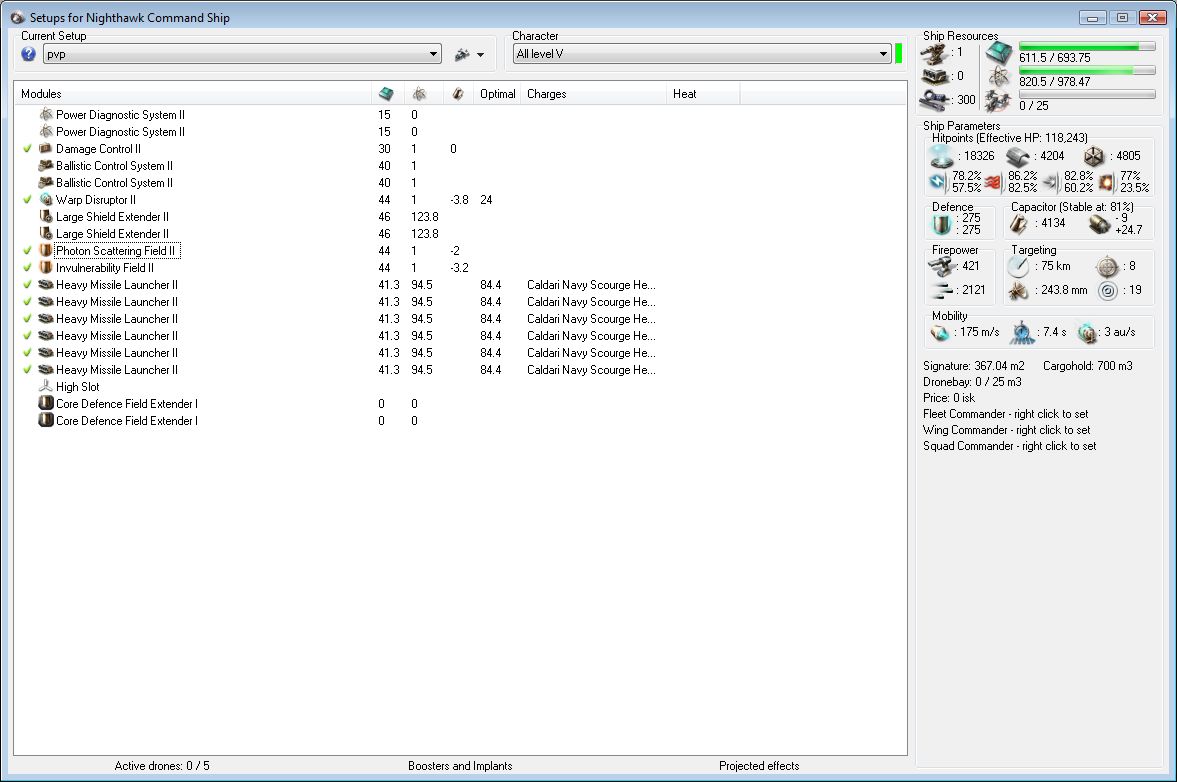Click 'Fleet Commander - right click to set'
This screenshot has width=1177, height=782.
[x=1005, y=414]
